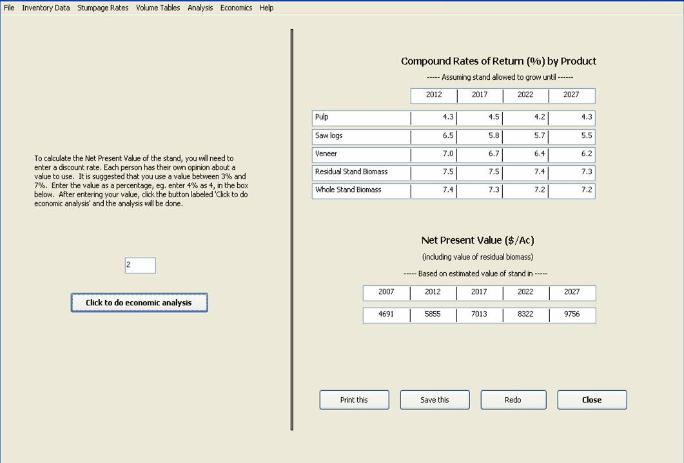Select the Pulp product row label
The image size is (684, 463).
pyautogui.click(x=360, y=118)
